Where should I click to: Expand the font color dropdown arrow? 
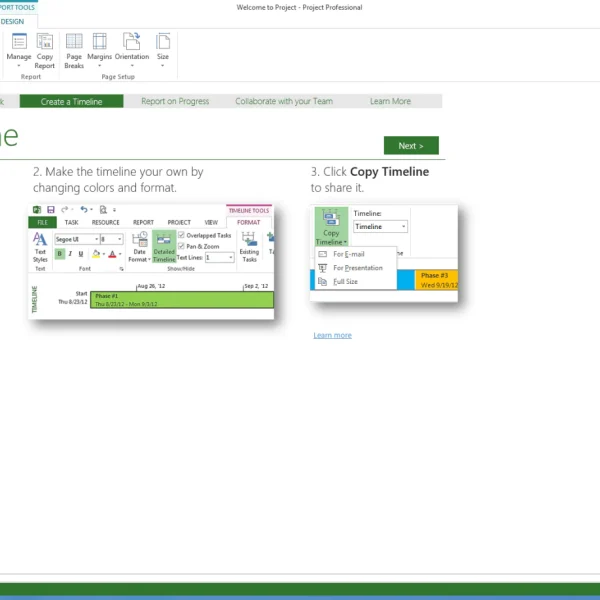[x=120, y=254]
